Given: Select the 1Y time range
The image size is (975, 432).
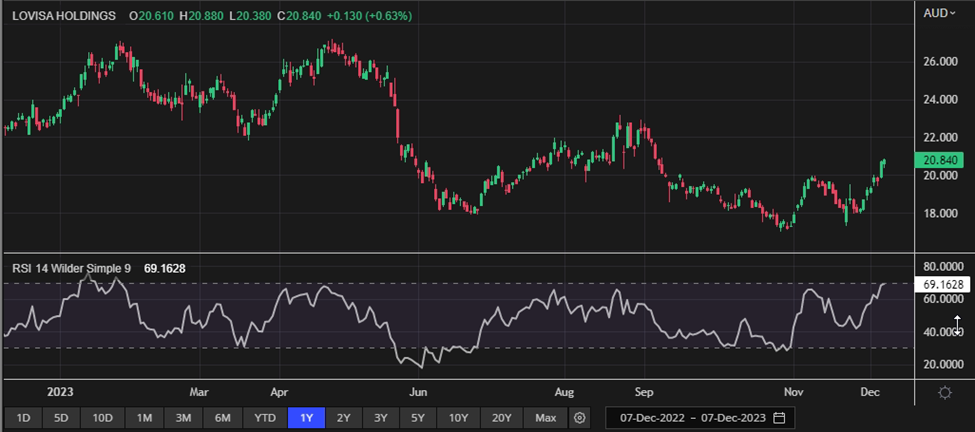Looking at the screenshot, I should point(307,418).
